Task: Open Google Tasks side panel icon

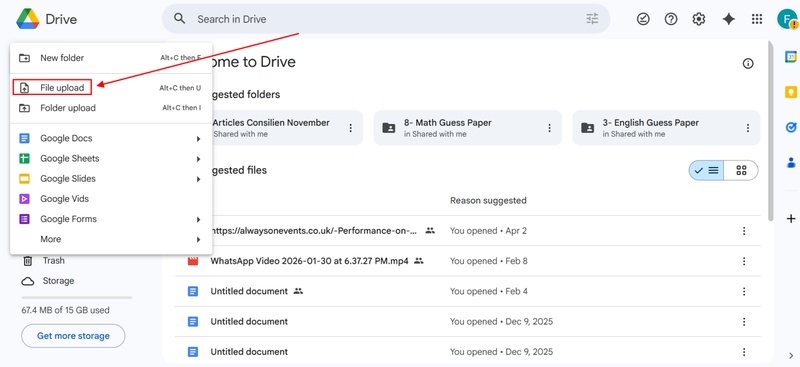Action: 791,128
